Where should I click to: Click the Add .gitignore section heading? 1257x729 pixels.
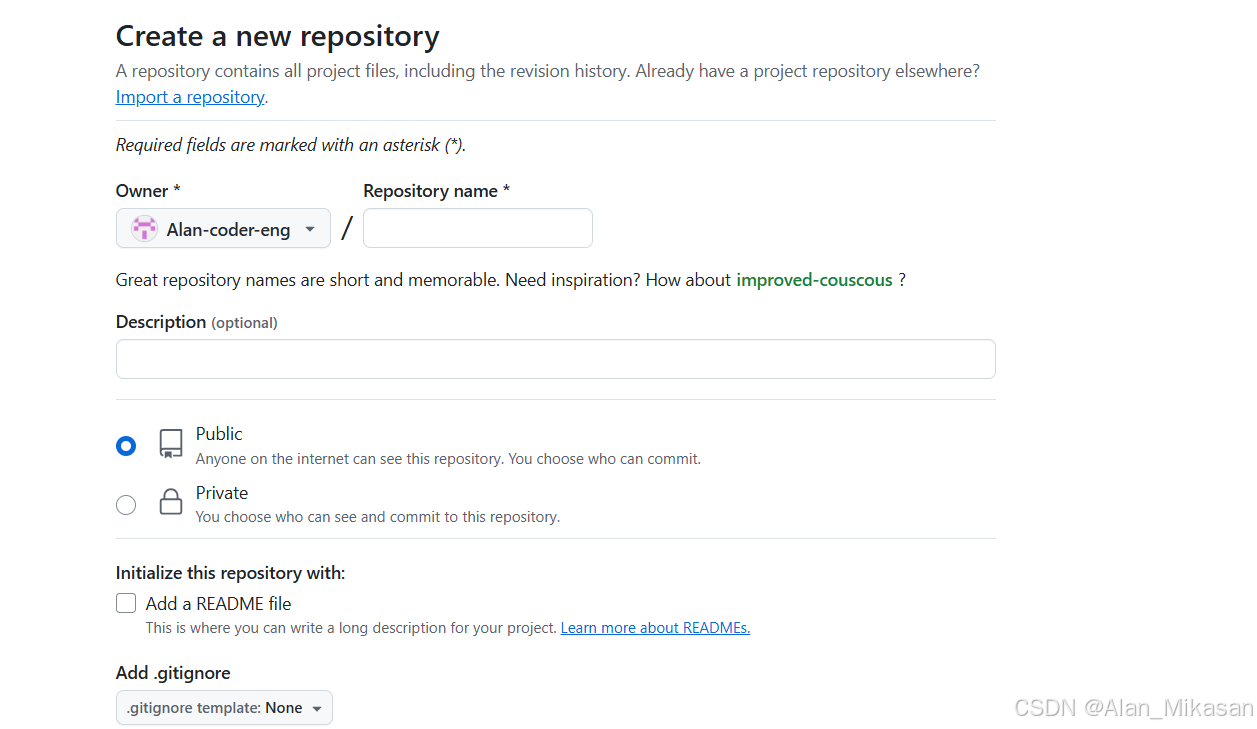click(x=172, y=673)
